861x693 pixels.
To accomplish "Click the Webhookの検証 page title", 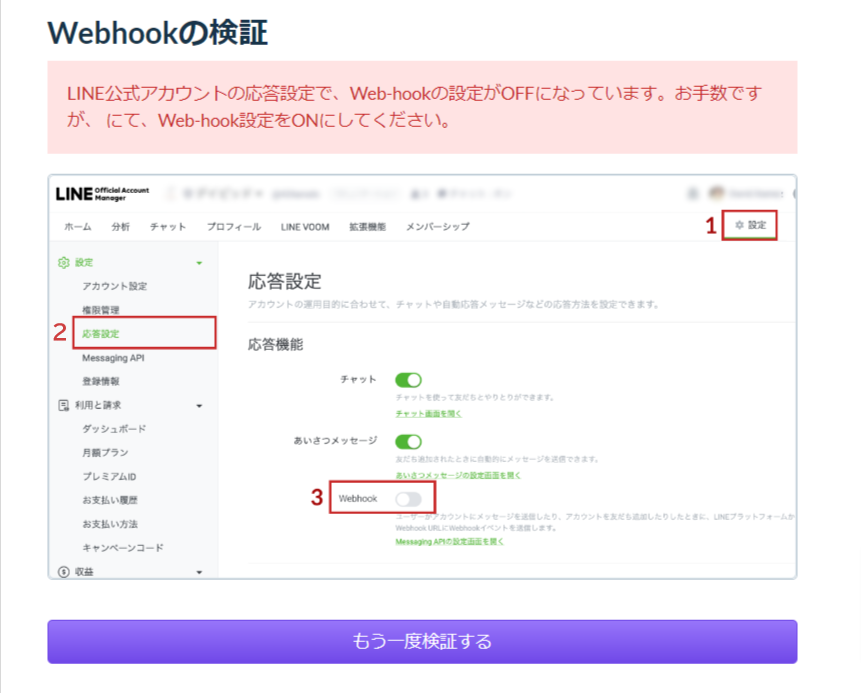I will tap(158, 32).
